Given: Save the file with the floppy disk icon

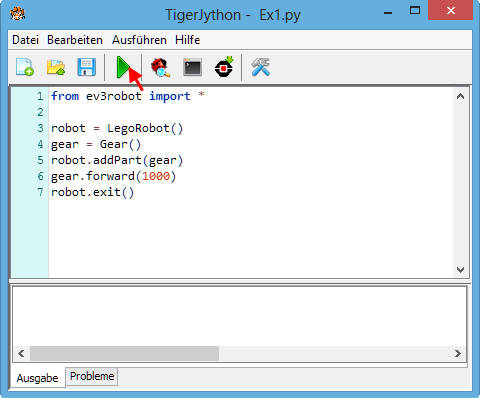Looking at the screenshot, I should pyautogui.click(x=87, y=67).
